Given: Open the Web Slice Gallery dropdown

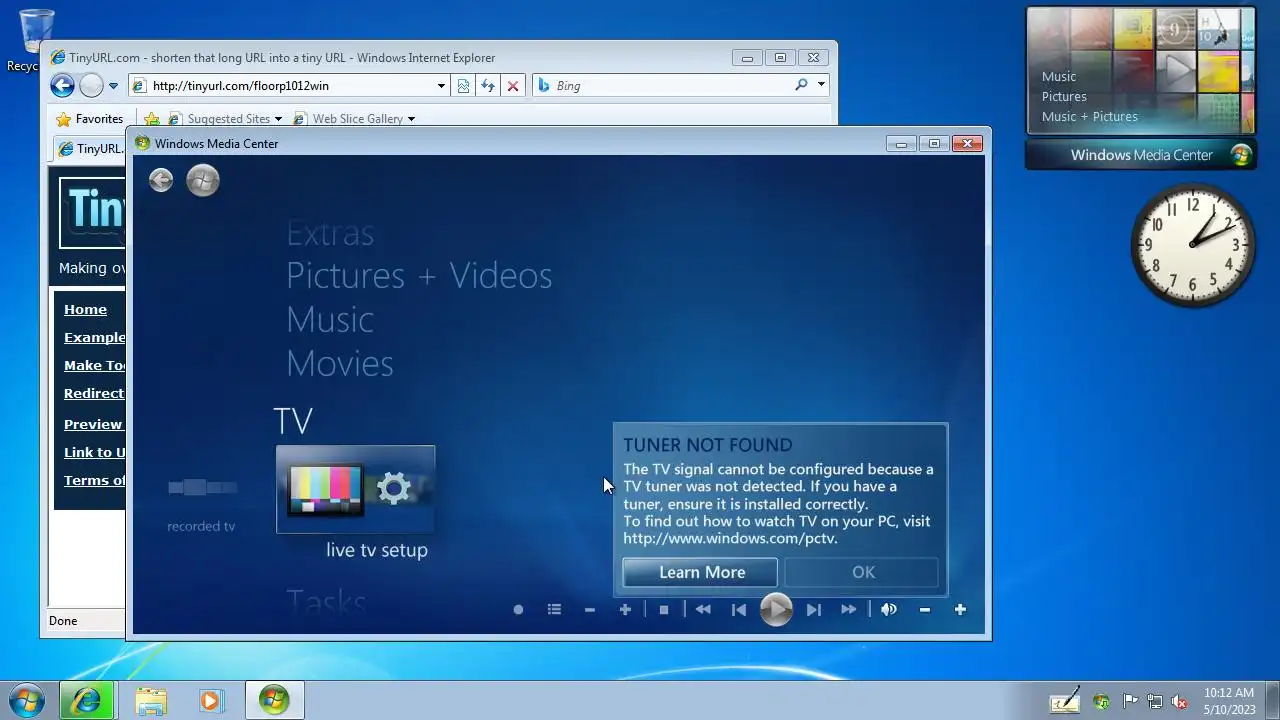Looking at the screenshot, I should point(354,119).
